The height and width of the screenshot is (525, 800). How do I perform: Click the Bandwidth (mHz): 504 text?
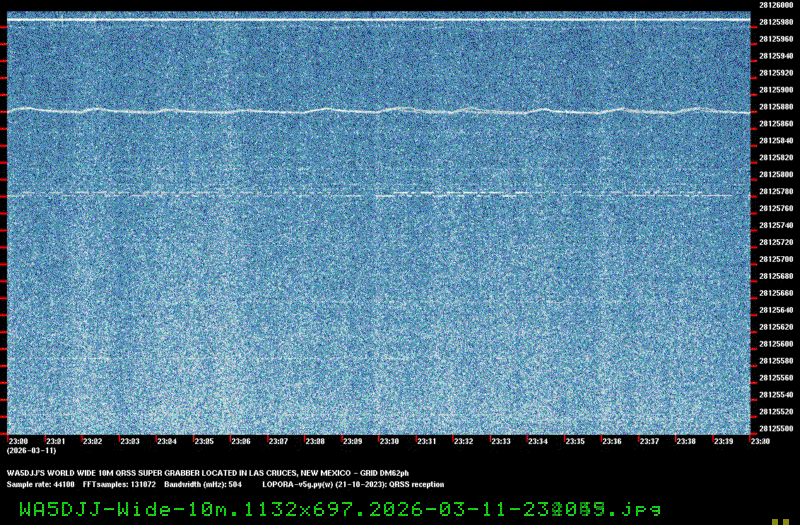pyautogui.click(x=203, y=484)
